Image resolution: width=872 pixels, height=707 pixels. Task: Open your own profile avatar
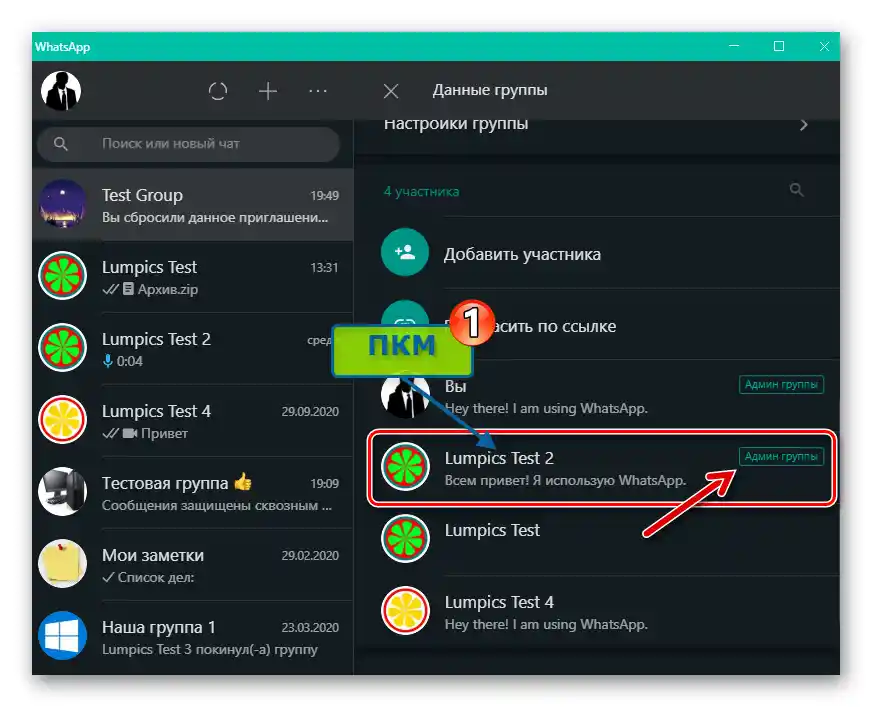click(61, 91)
